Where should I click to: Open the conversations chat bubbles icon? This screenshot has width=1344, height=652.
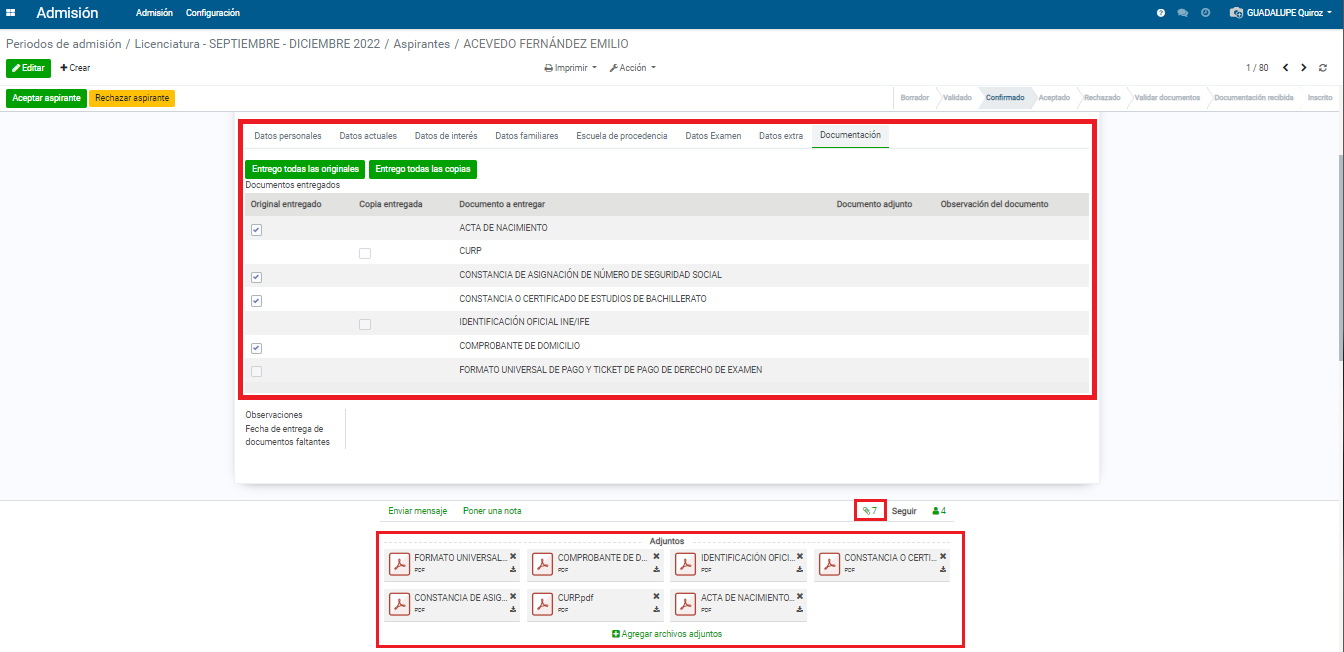coord(1183,13)
